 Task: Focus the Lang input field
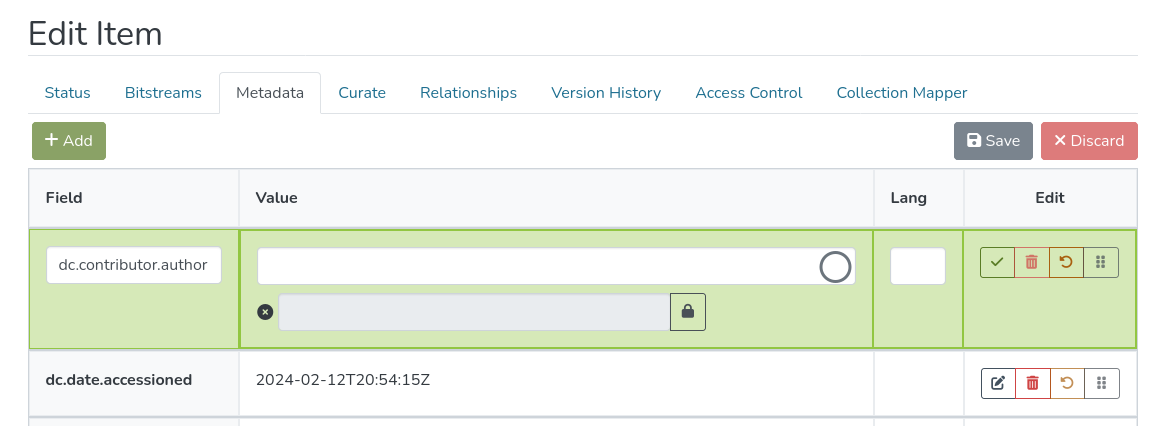point(917,266)
